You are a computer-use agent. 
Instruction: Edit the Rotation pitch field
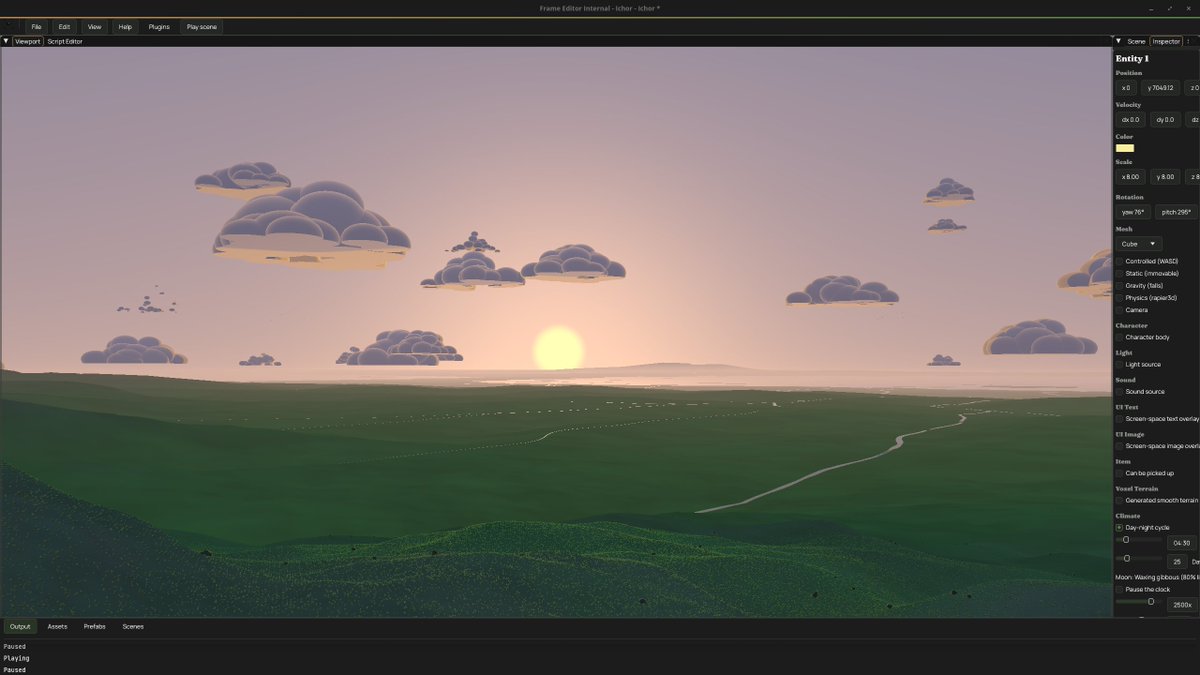(x=1176, y=212)
